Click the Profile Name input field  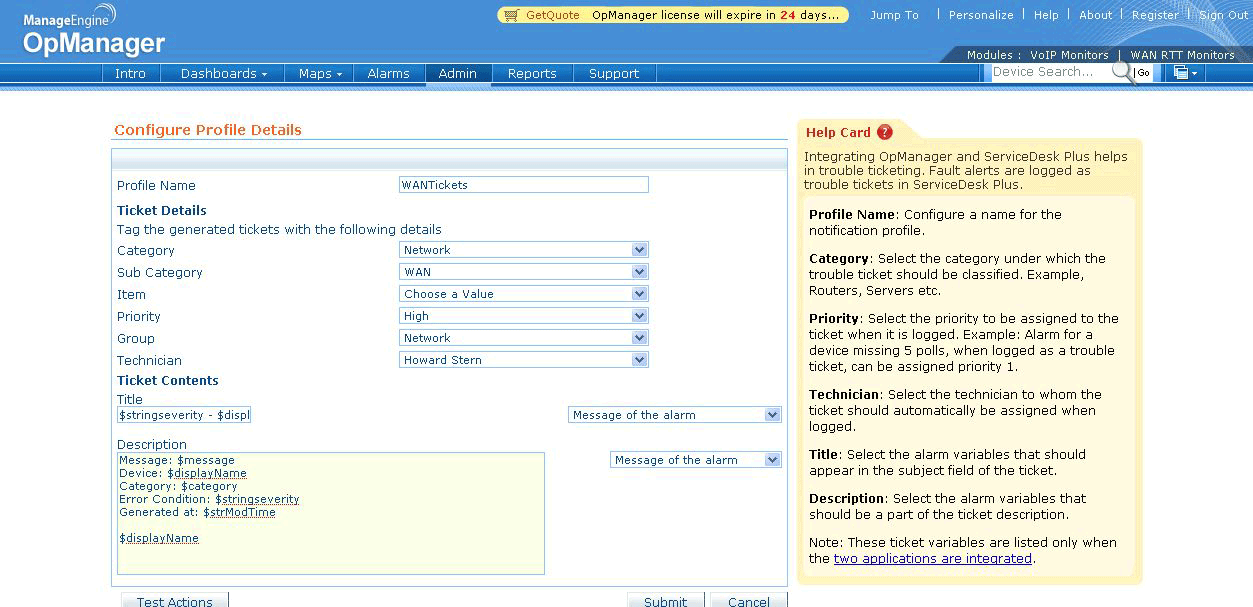[x=524, y=185]
